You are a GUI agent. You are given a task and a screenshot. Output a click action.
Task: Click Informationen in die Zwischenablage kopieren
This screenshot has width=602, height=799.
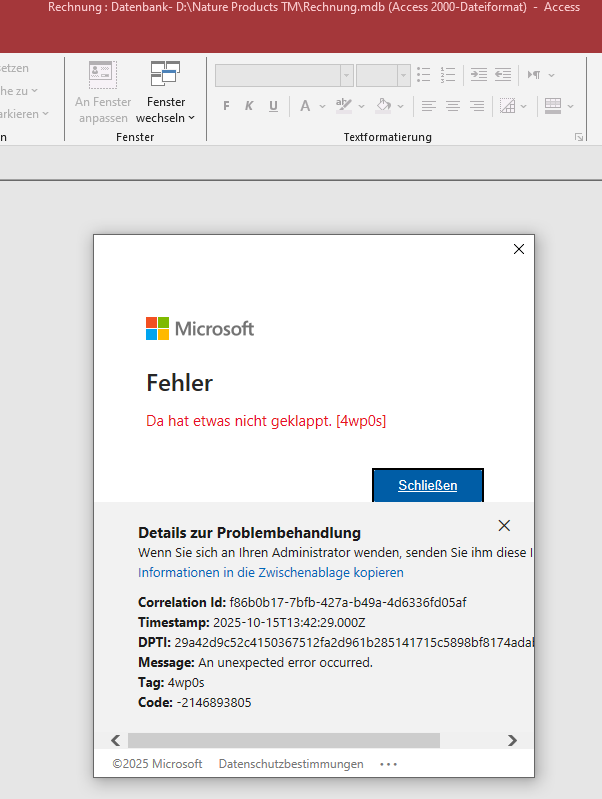pyautogui.click(x=271, y=572)
